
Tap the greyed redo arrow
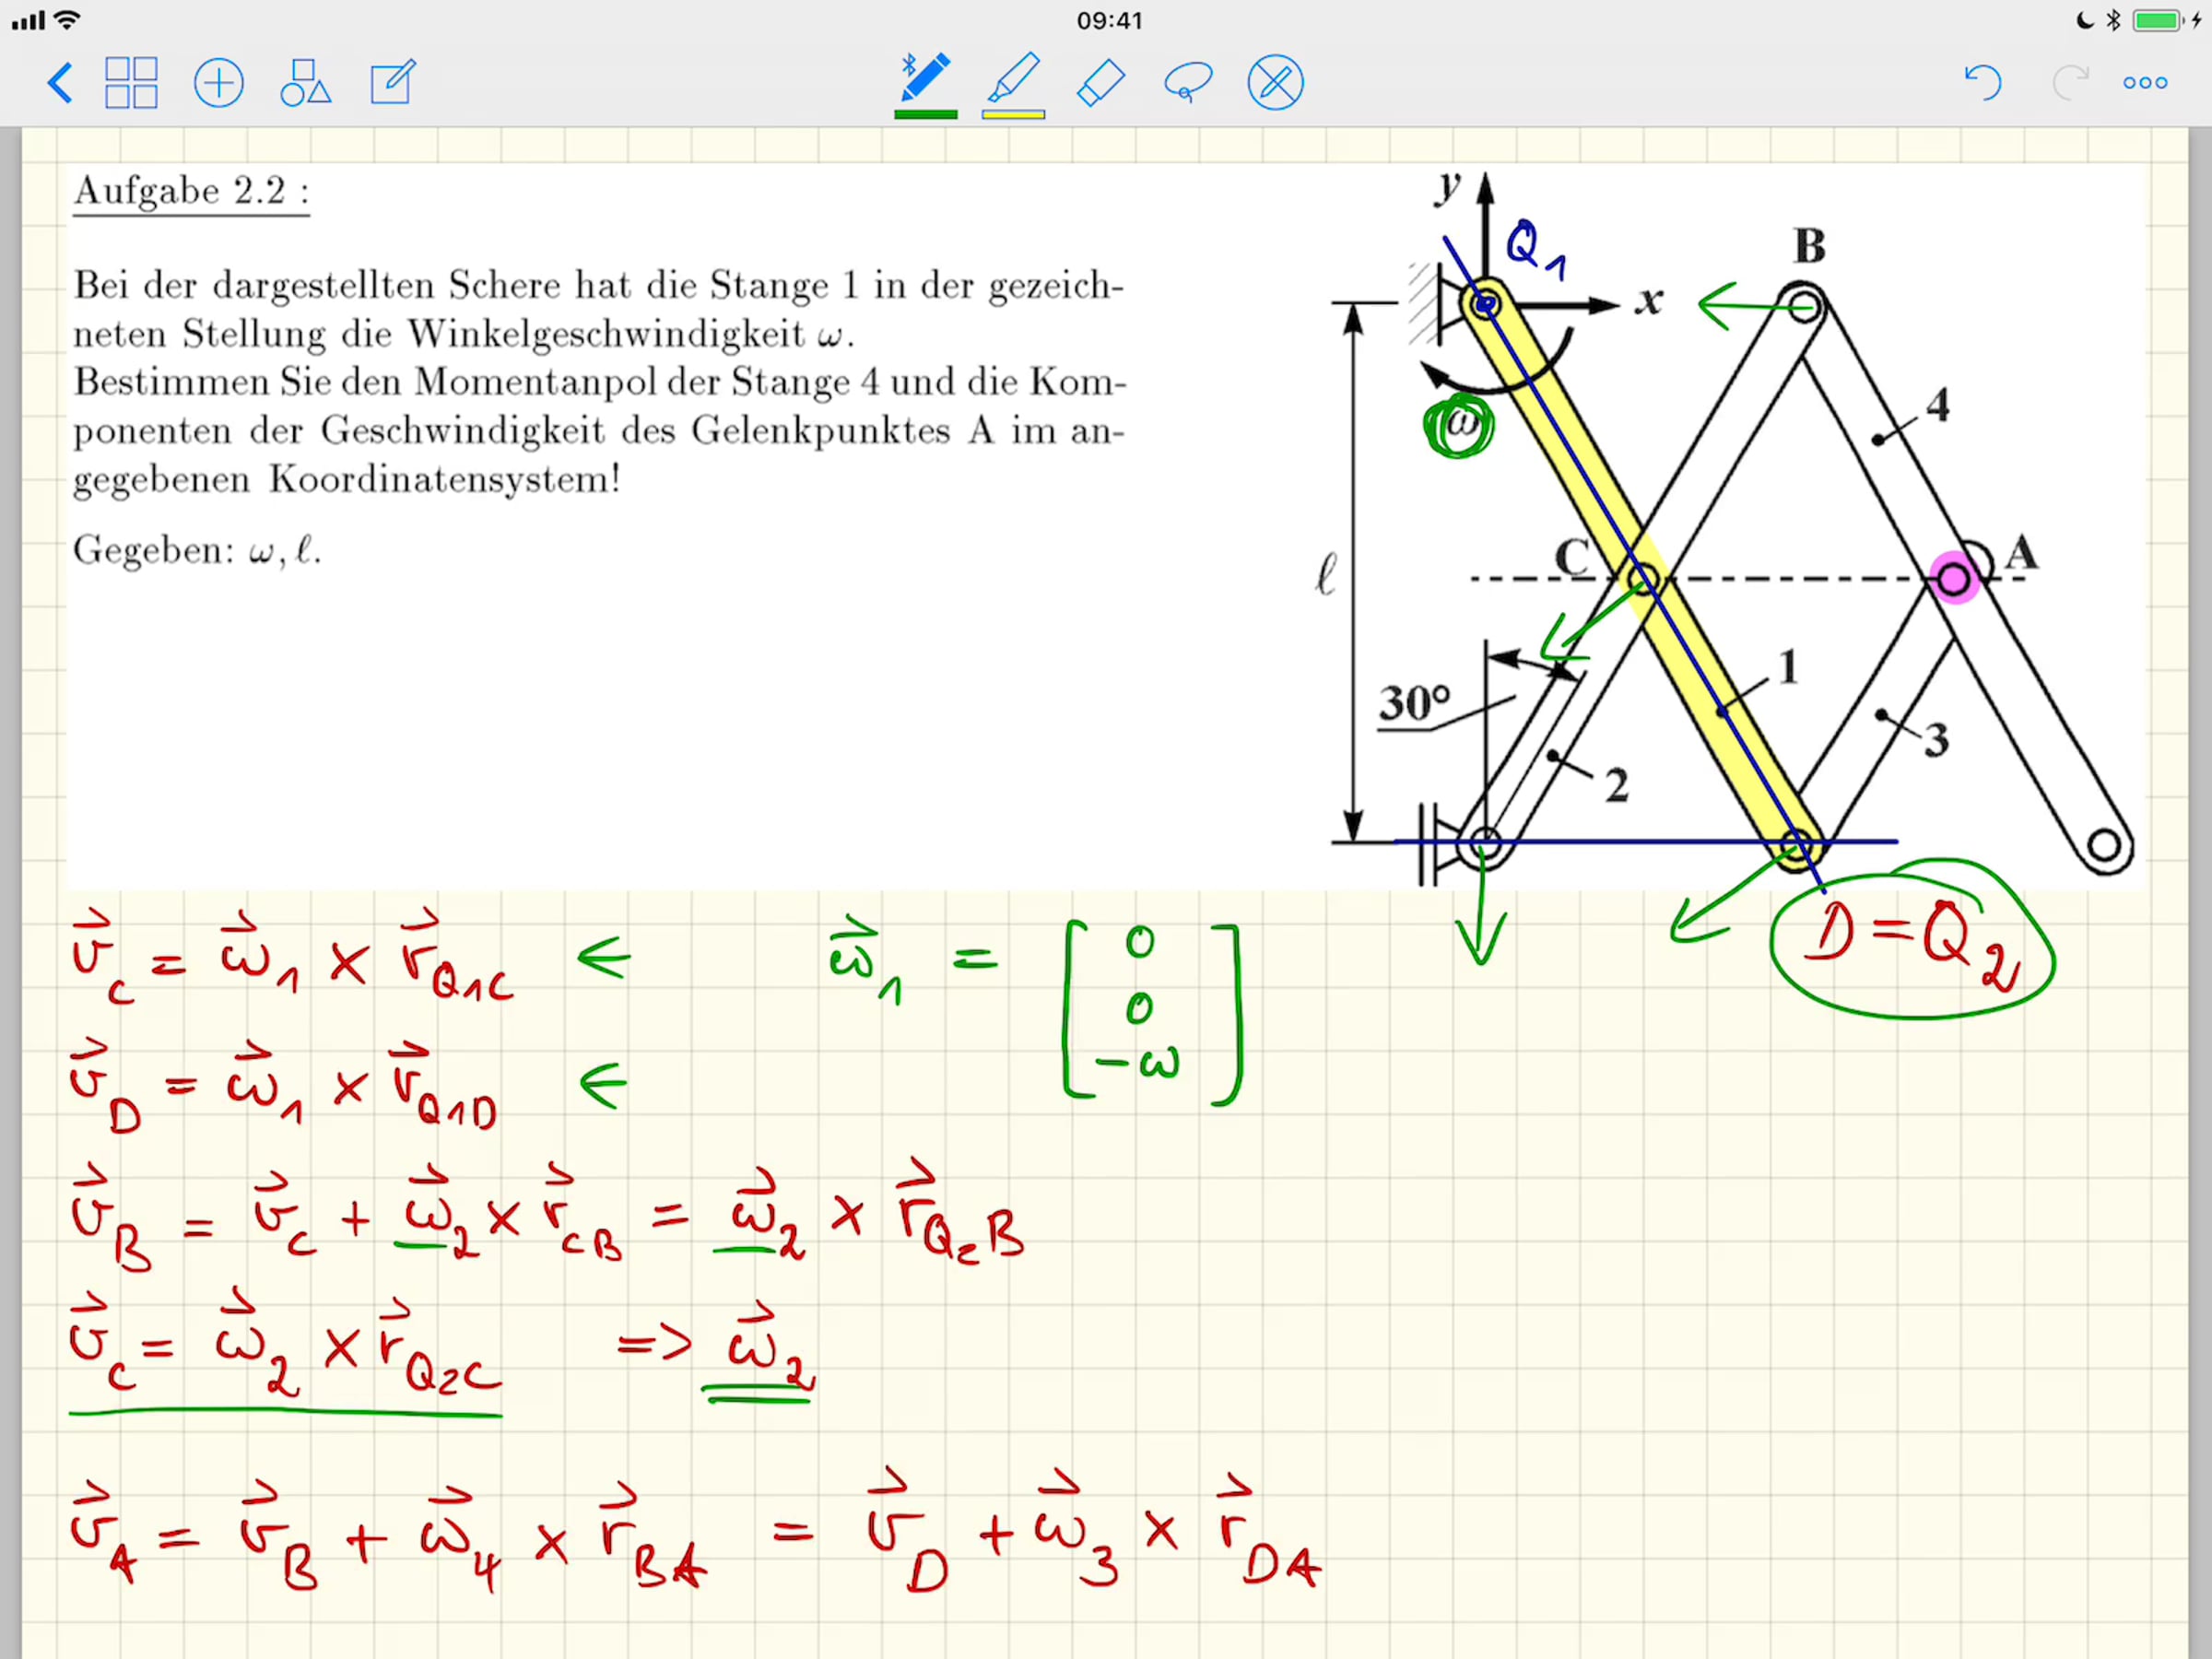tap(2069, 83)
